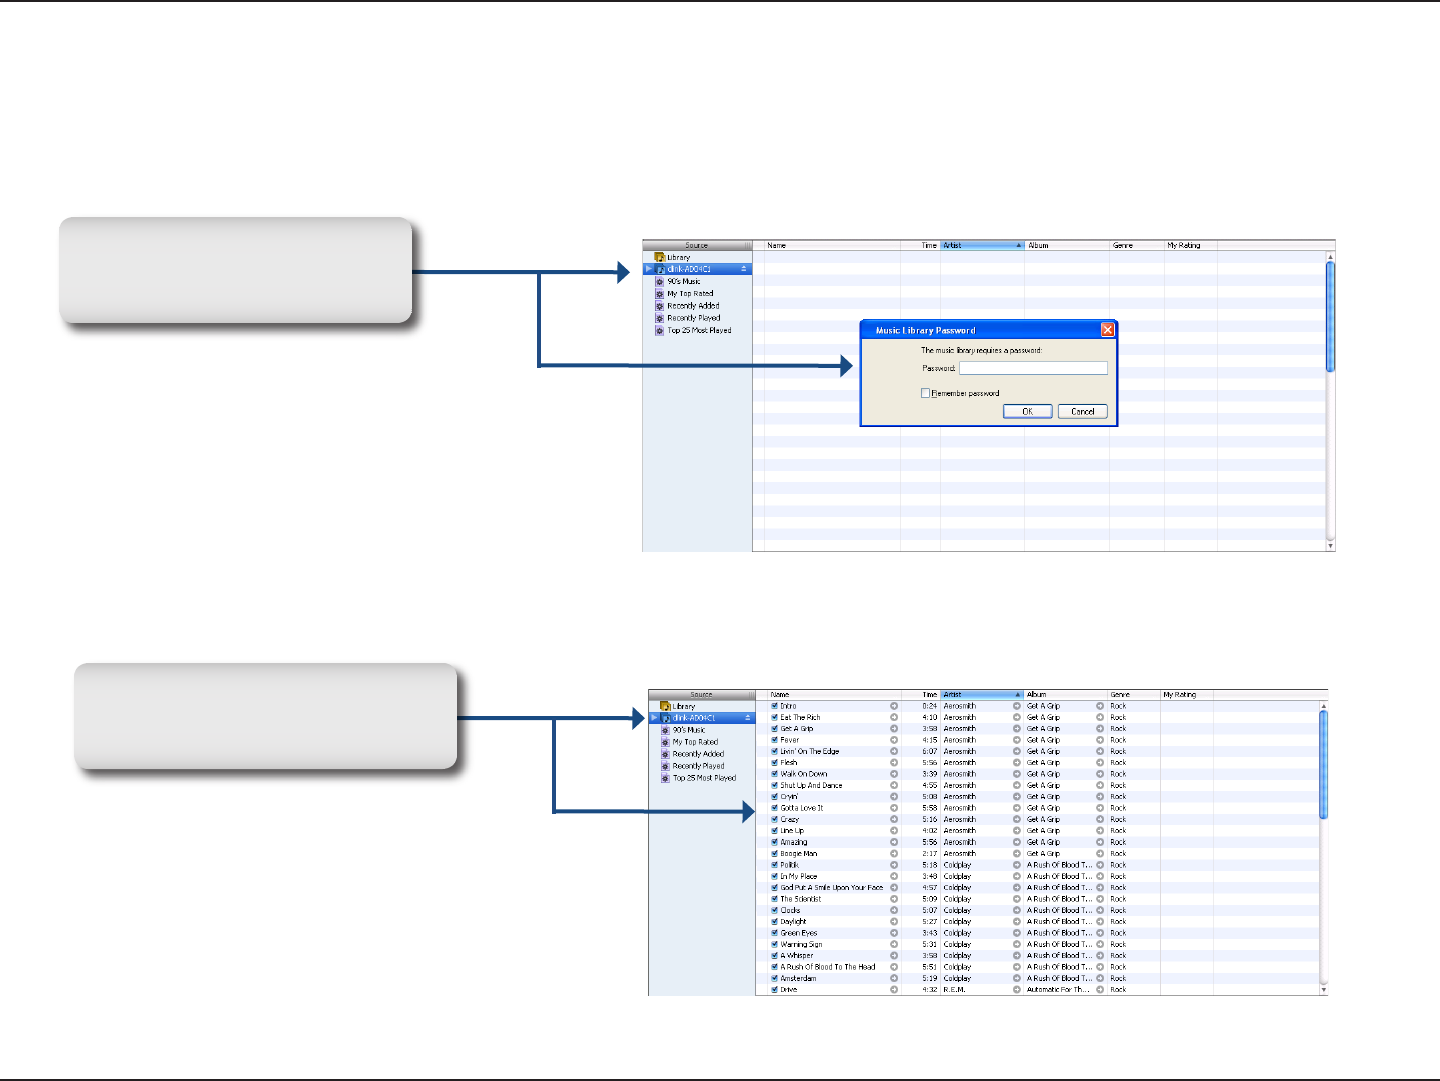Image resolution: width=1440 pixels, height=1081 pixels.
Task: Open My Top Rated playlist in the song-list screenshot
Action: pos(695,742)
